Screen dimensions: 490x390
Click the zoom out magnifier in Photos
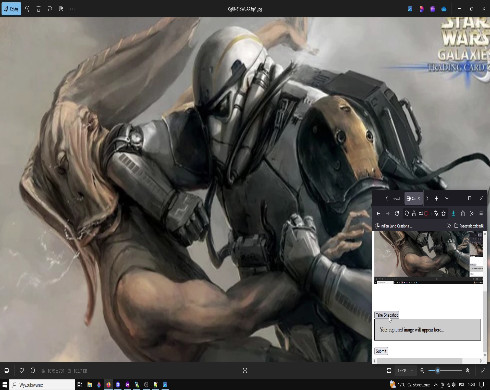[422, 370]
